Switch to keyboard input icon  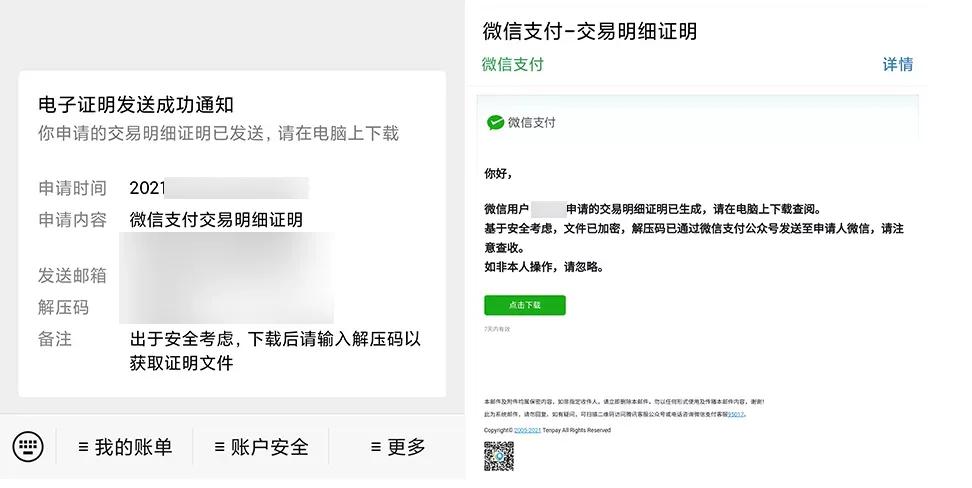point(28,446)
